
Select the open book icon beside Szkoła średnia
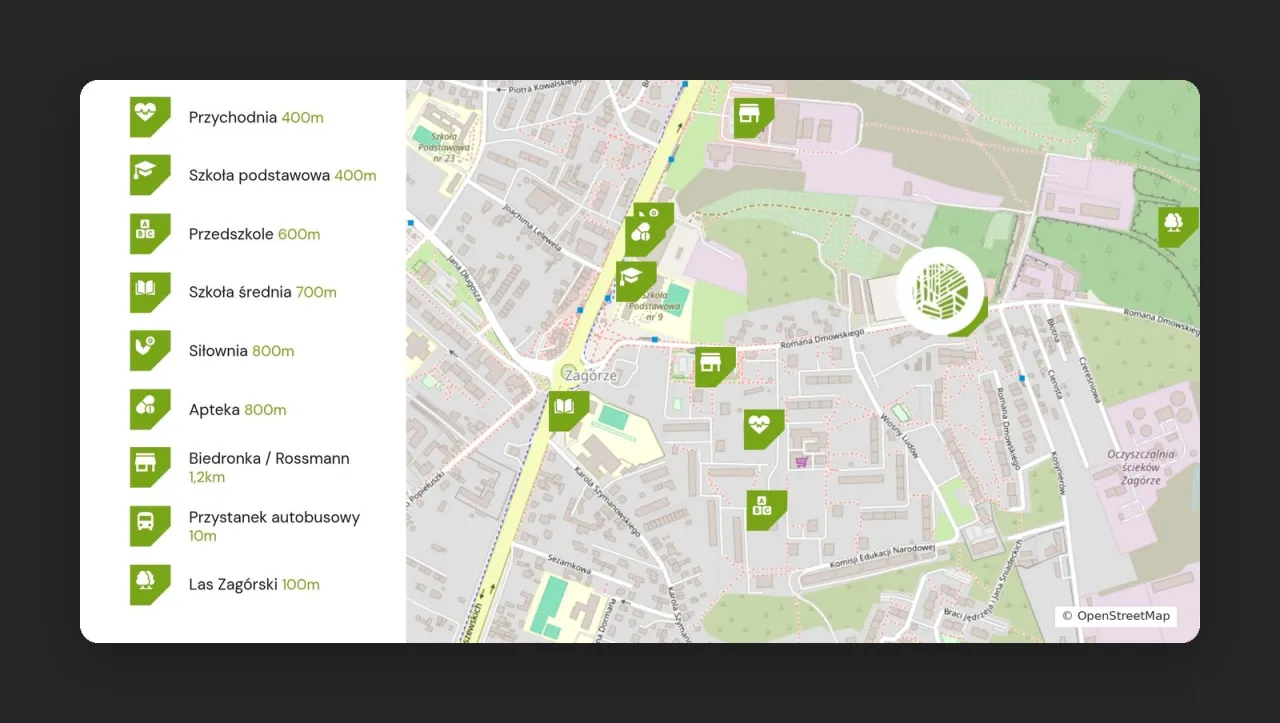coord(150,292)
